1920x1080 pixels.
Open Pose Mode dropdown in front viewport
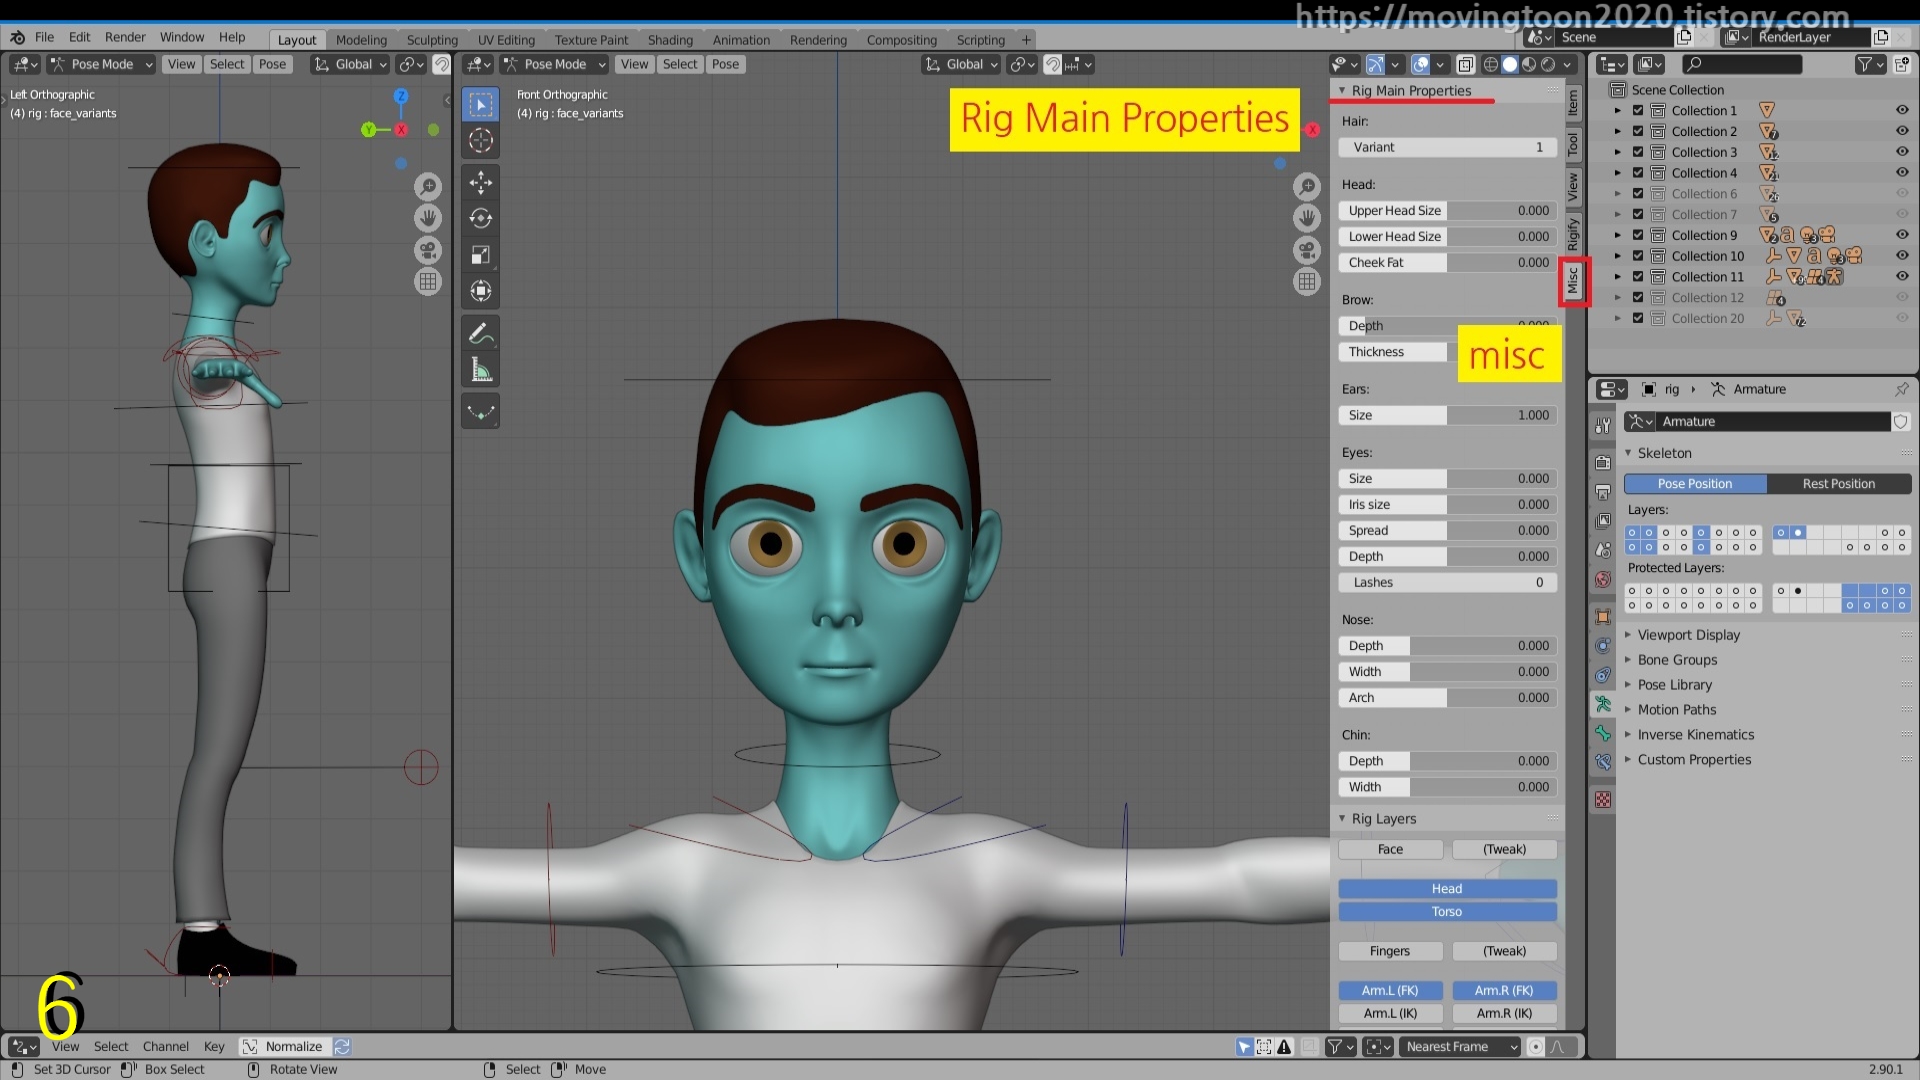[x=555, y=64]
